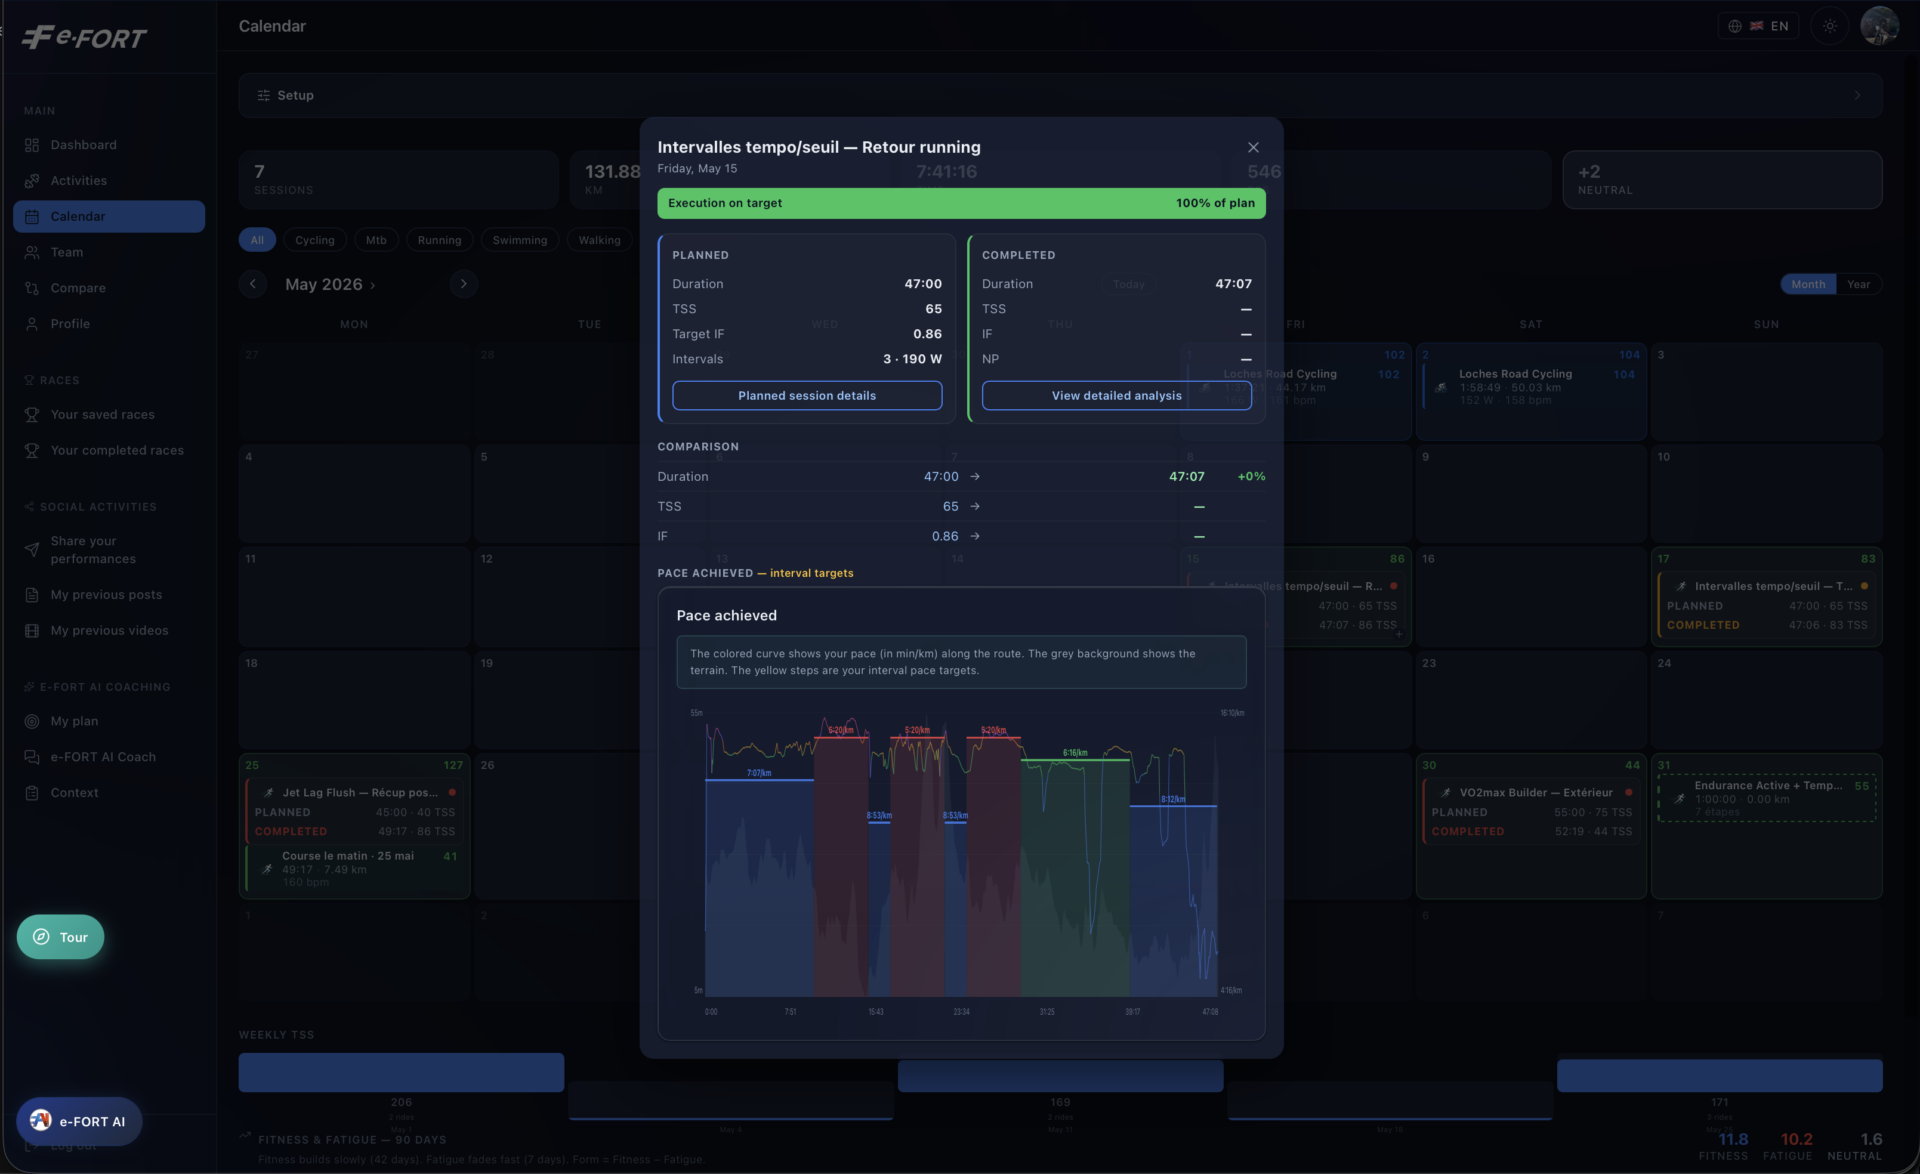
Task: Open the May 17 Intervalles tempo/seuil card
Action: (1767, 605)
